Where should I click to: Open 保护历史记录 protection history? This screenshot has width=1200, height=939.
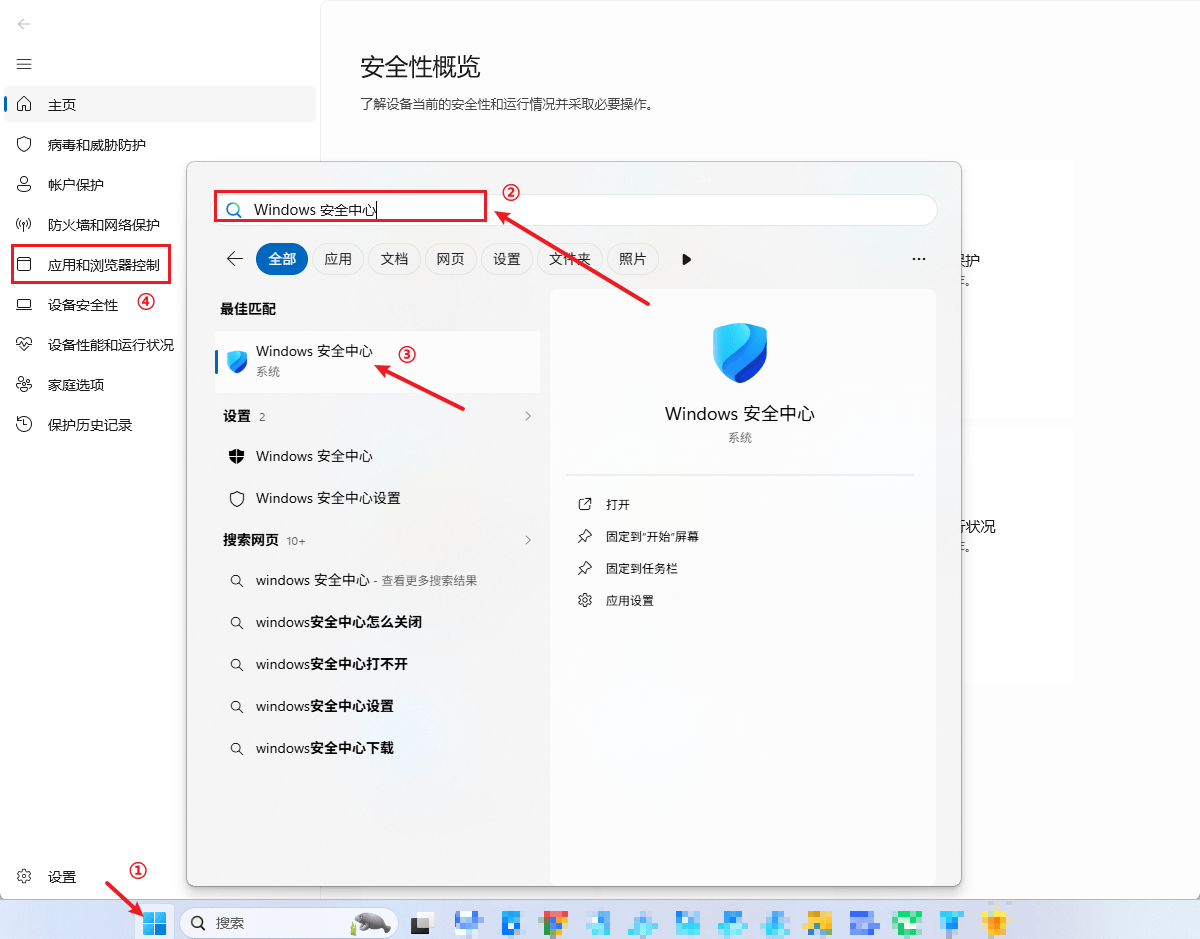[x=89, y=425]
